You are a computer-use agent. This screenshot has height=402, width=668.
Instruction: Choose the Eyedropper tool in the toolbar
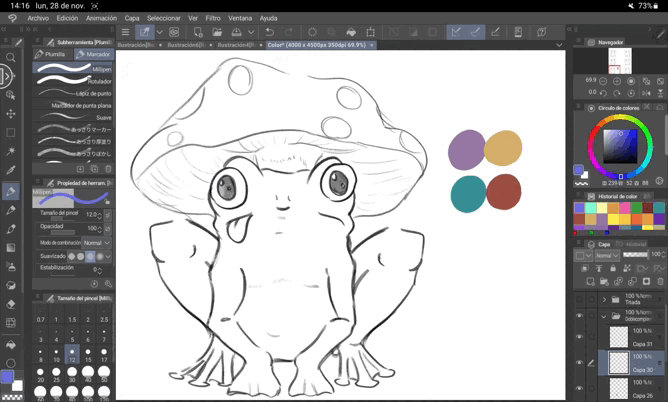point(11,170)
